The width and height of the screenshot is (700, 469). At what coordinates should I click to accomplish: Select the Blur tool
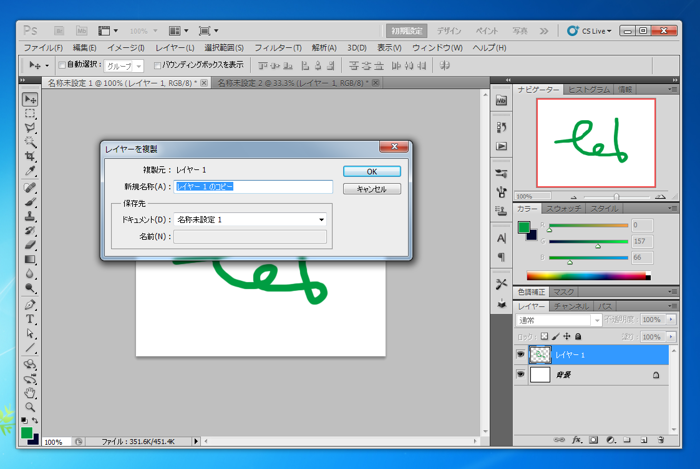pos(30,274)
